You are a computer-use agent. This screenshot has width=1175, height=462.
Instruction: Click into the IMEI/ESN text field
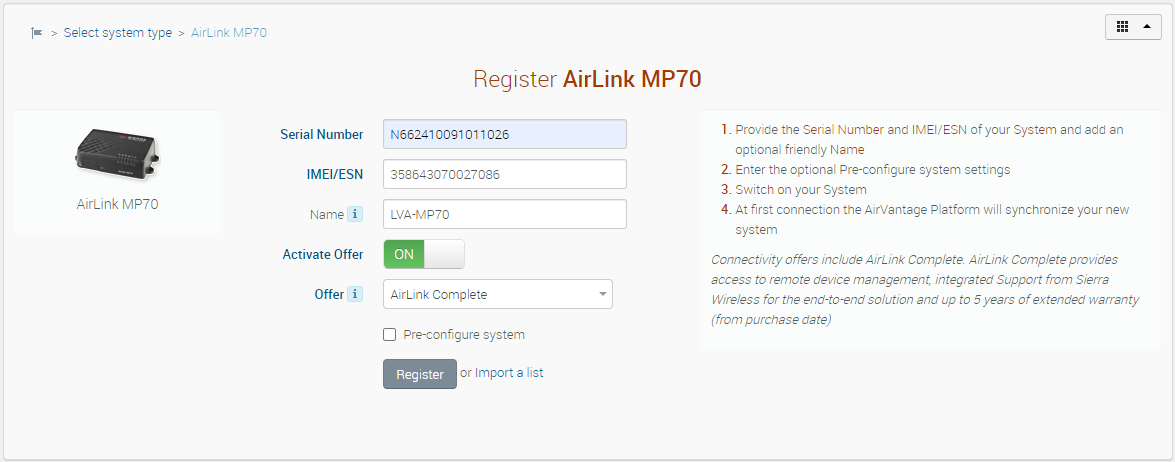[x=505, y=174]
